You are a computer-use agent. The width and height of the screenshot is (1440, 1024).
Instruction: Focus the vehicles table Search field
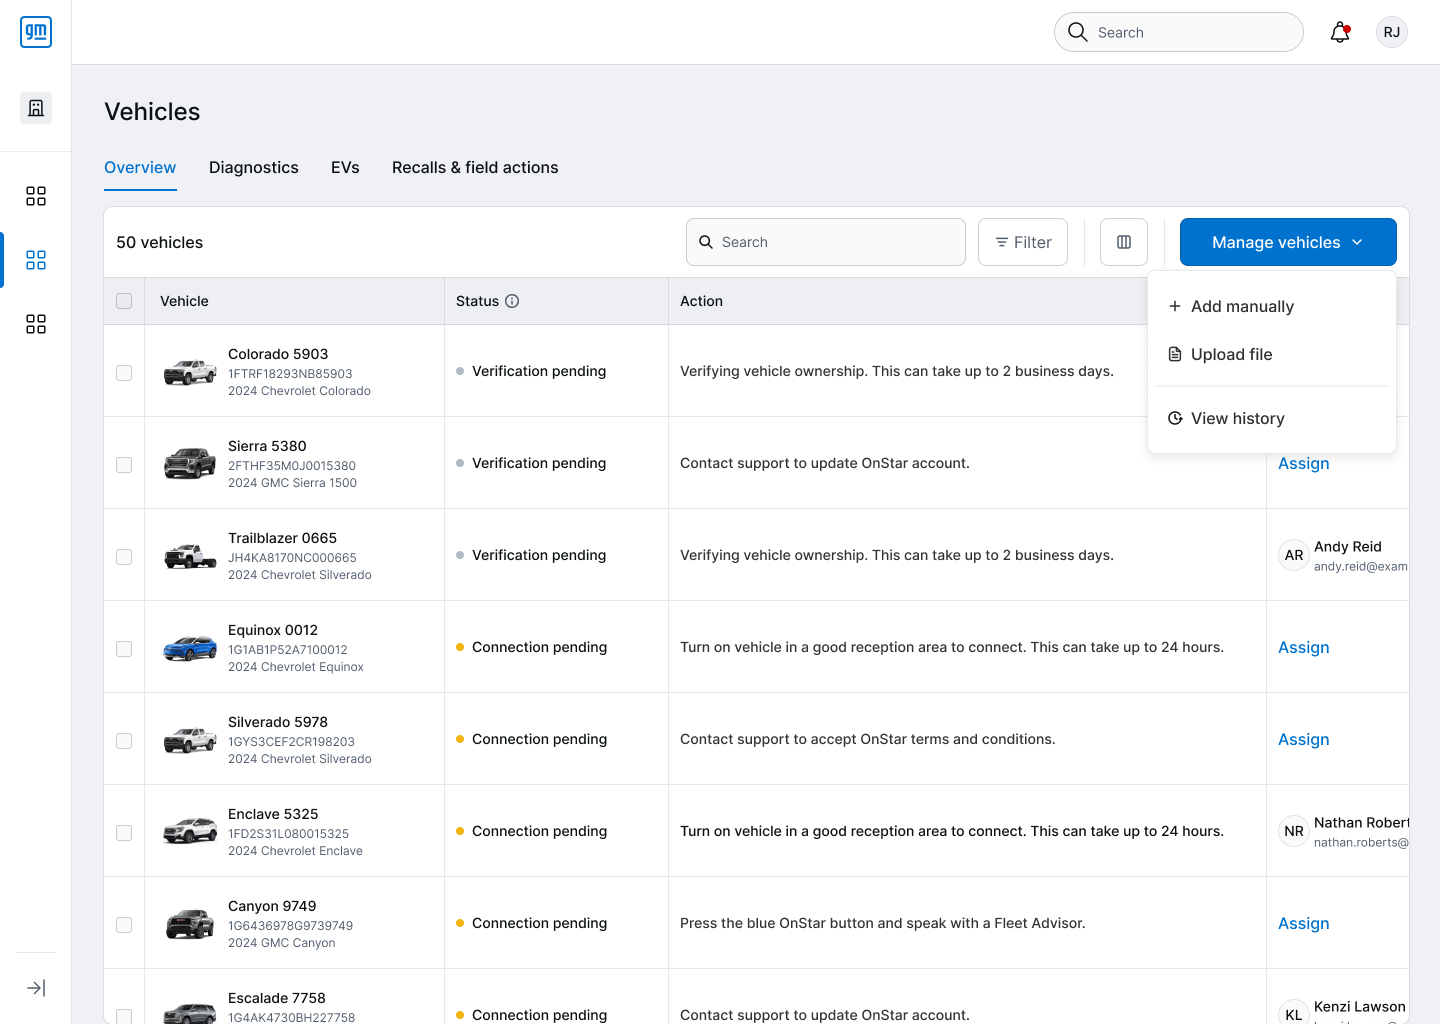[x=826, y=242]
